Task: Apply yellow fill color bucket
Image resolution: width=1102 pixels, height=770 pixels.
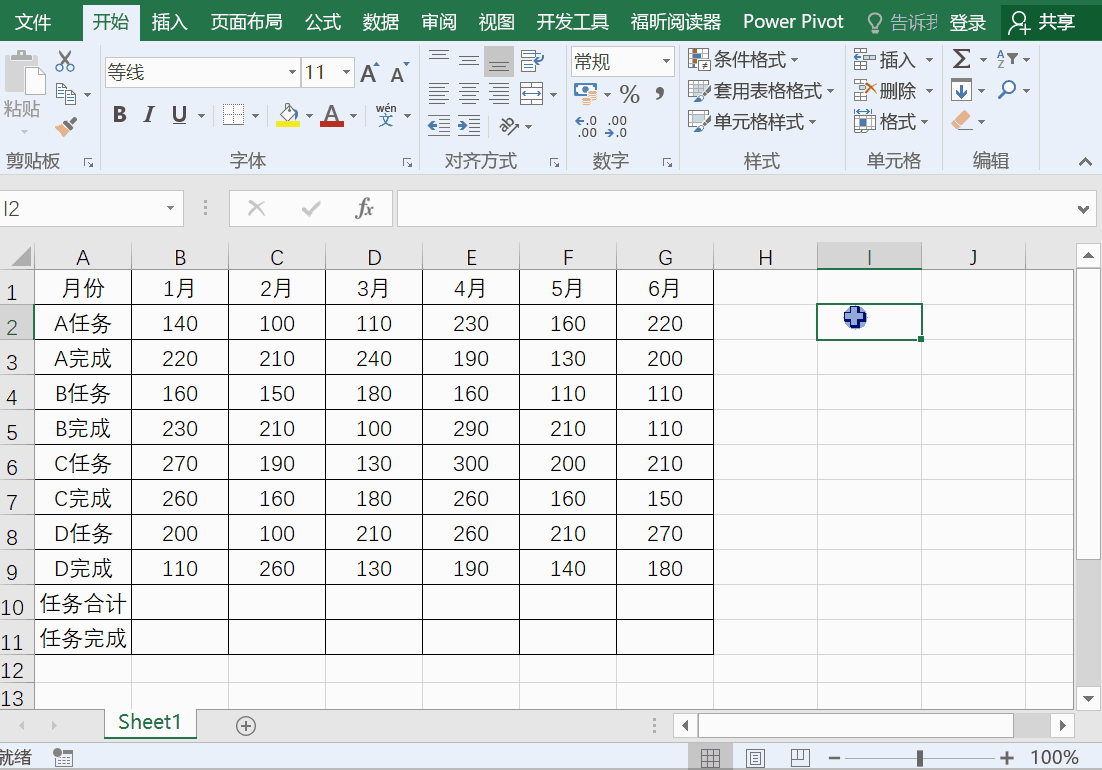Action: click(288, 115)
